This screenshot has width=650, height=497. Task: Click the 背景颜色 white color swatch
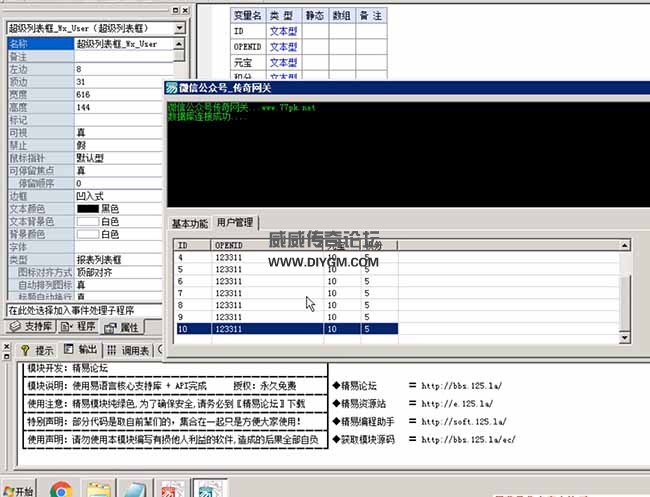coord(88,234)
